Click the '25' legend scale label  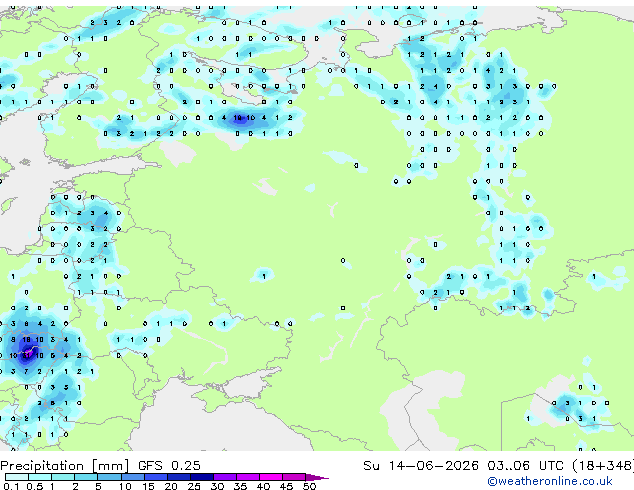click(x=194, y=486)
